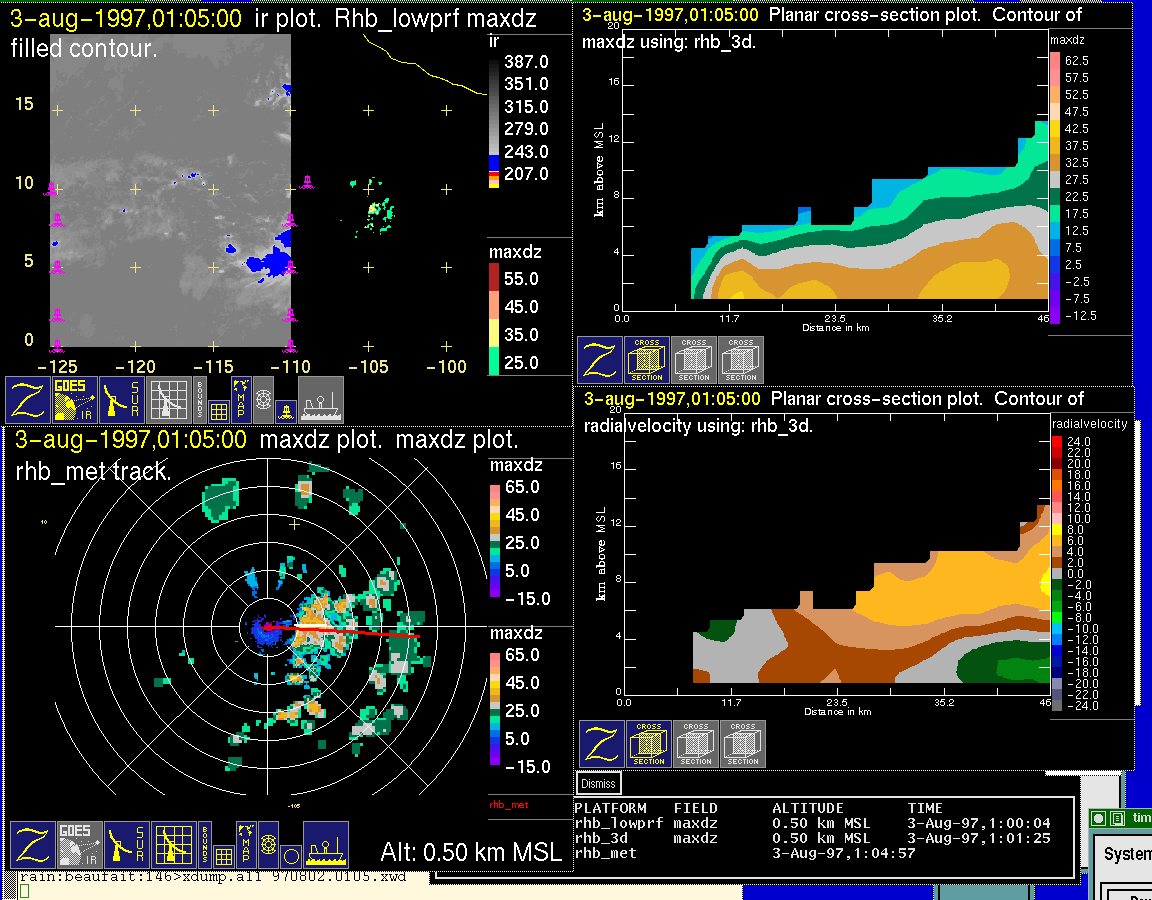Click the maxdz color legend beside the cross-section

click(1055, 186)
